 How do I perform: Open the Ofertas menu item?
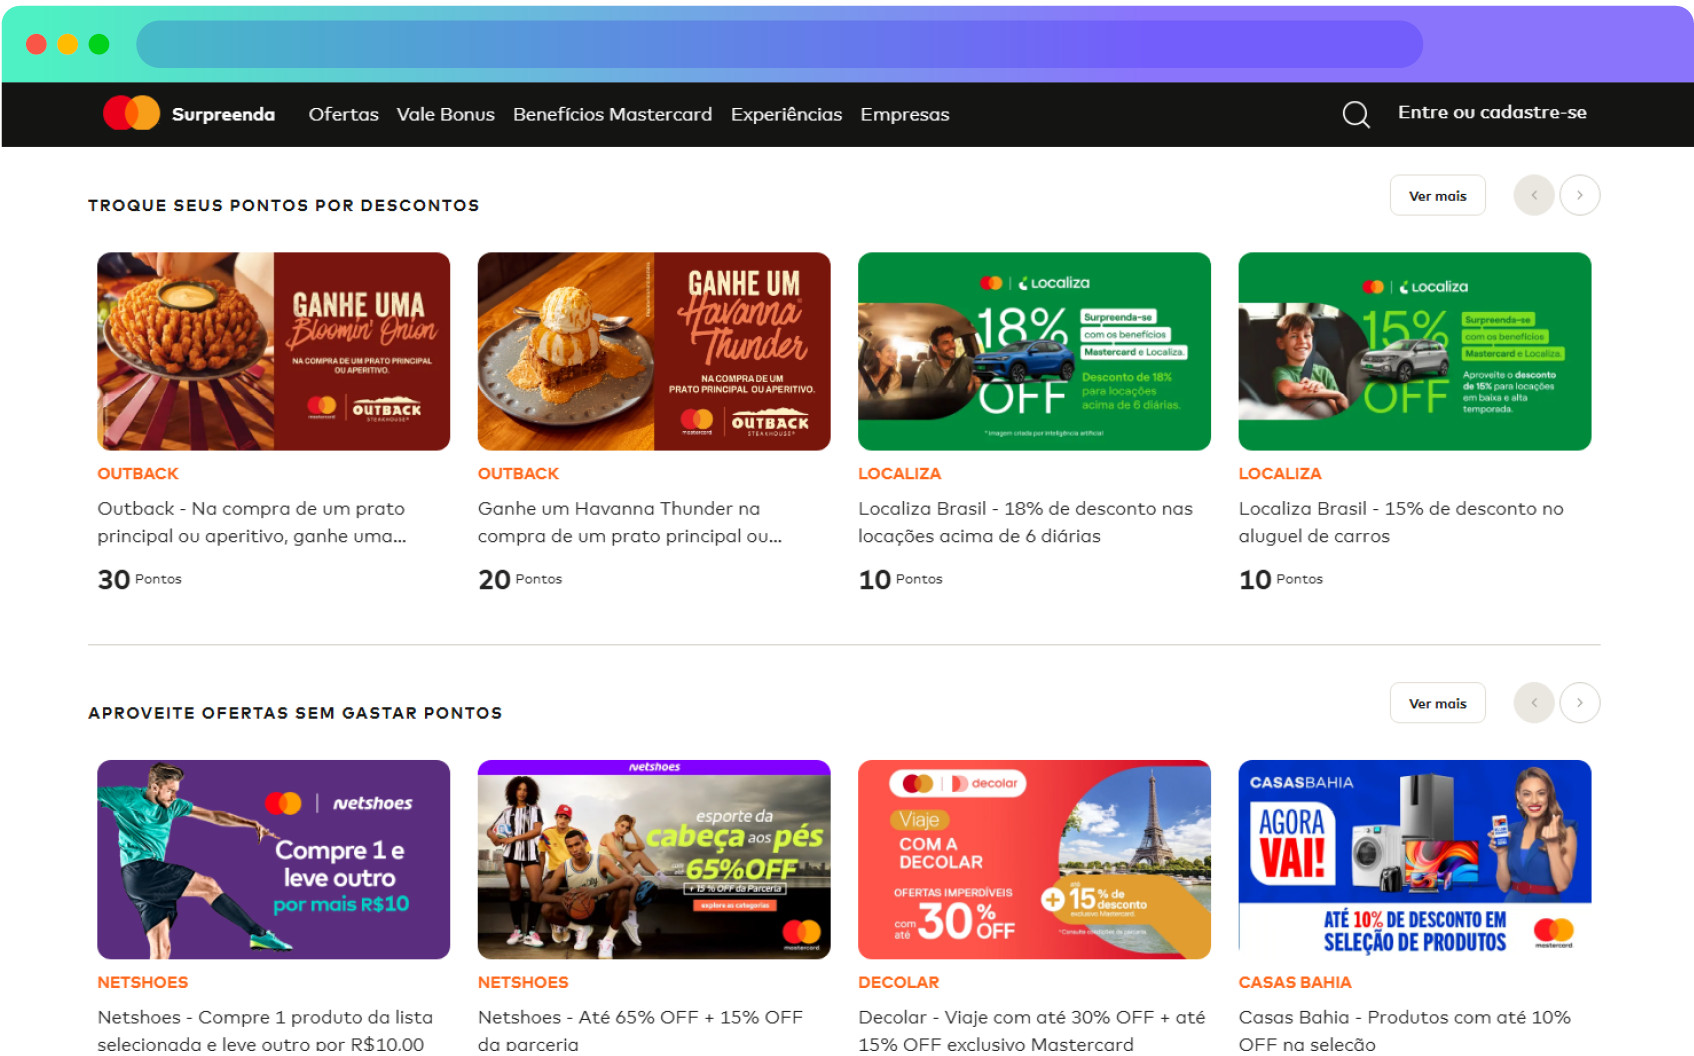coord(343,114)
